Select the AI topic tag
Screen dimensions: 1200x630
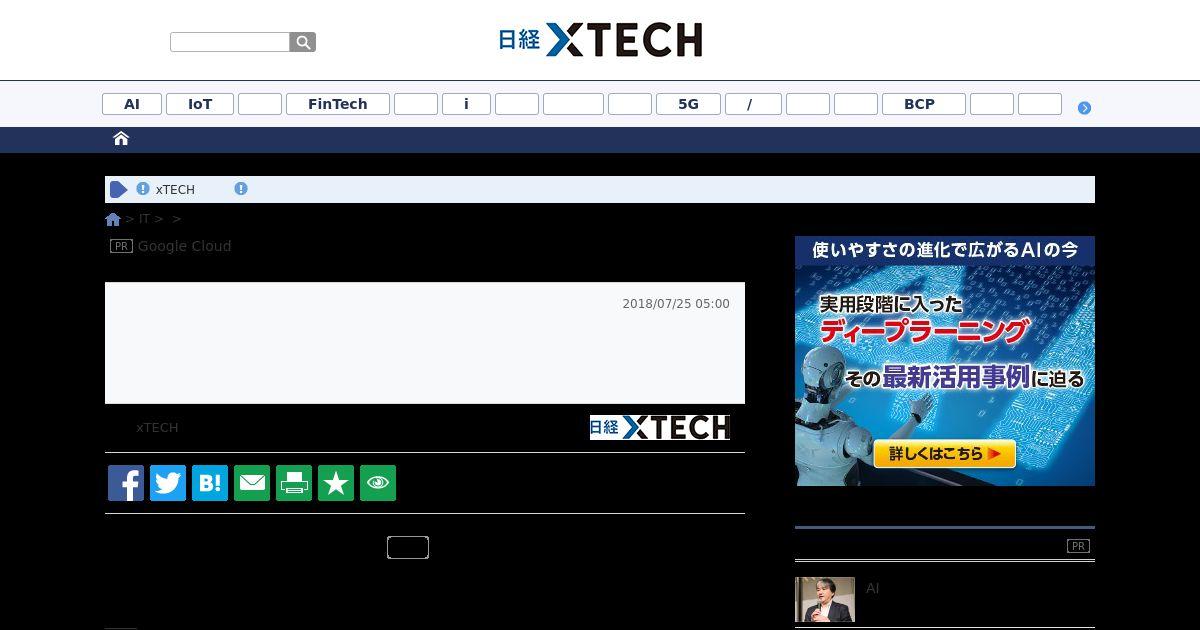tap(132, 104)
